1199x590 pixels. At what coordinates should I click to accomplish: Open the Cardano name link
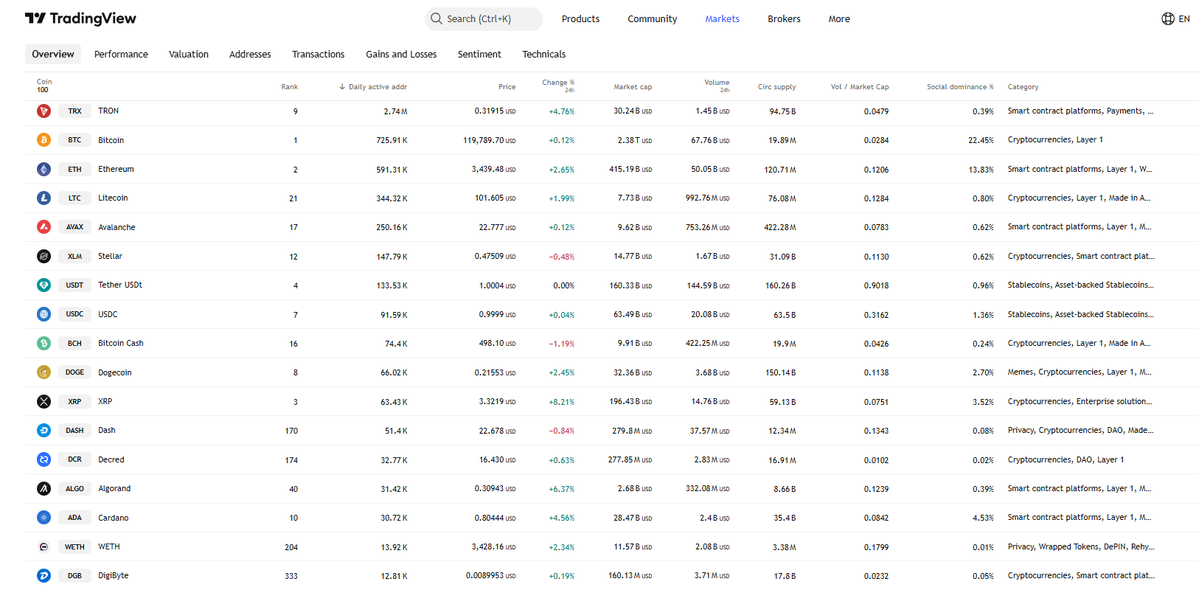pos(114,517)
